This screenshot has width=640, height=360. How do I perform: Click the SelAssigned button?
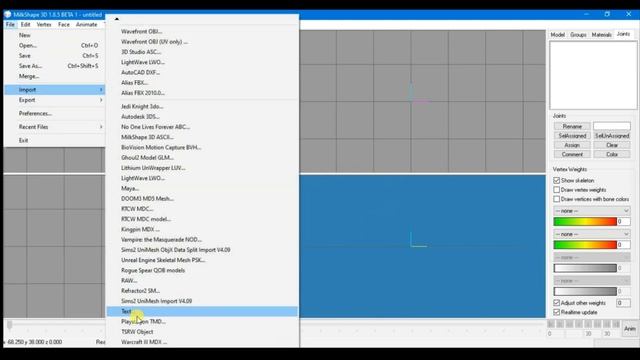(x=572, y=136)
